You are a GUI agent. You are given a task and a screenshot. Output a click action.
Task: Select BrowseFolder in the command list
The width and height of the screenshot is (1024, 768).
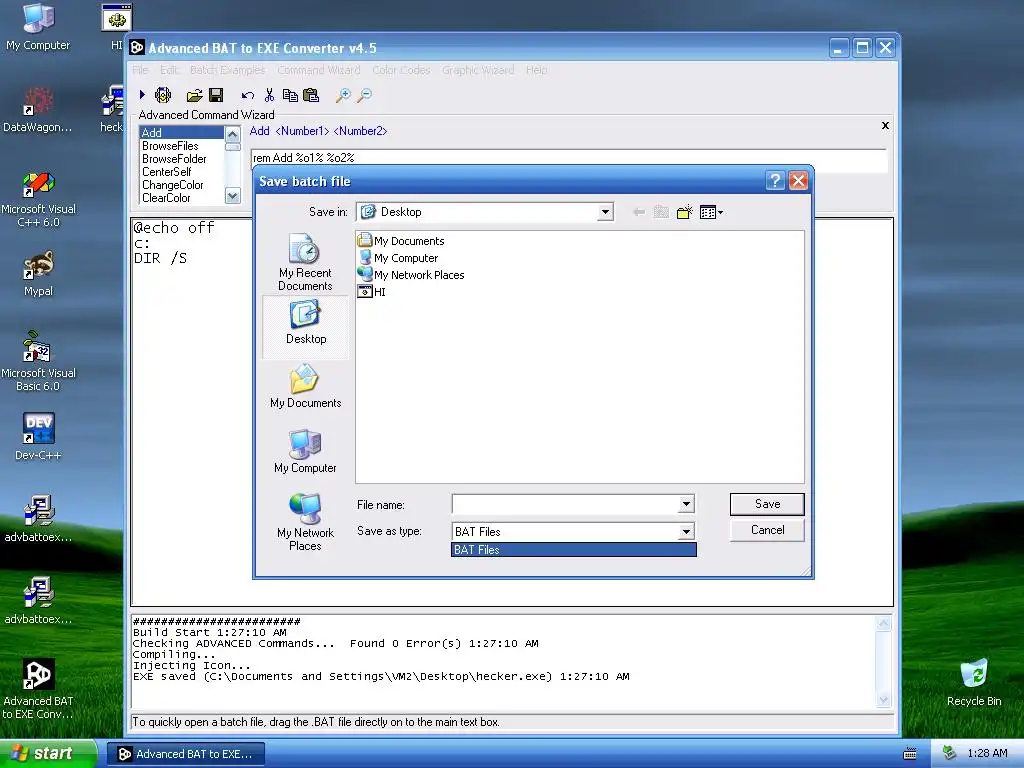182,159
